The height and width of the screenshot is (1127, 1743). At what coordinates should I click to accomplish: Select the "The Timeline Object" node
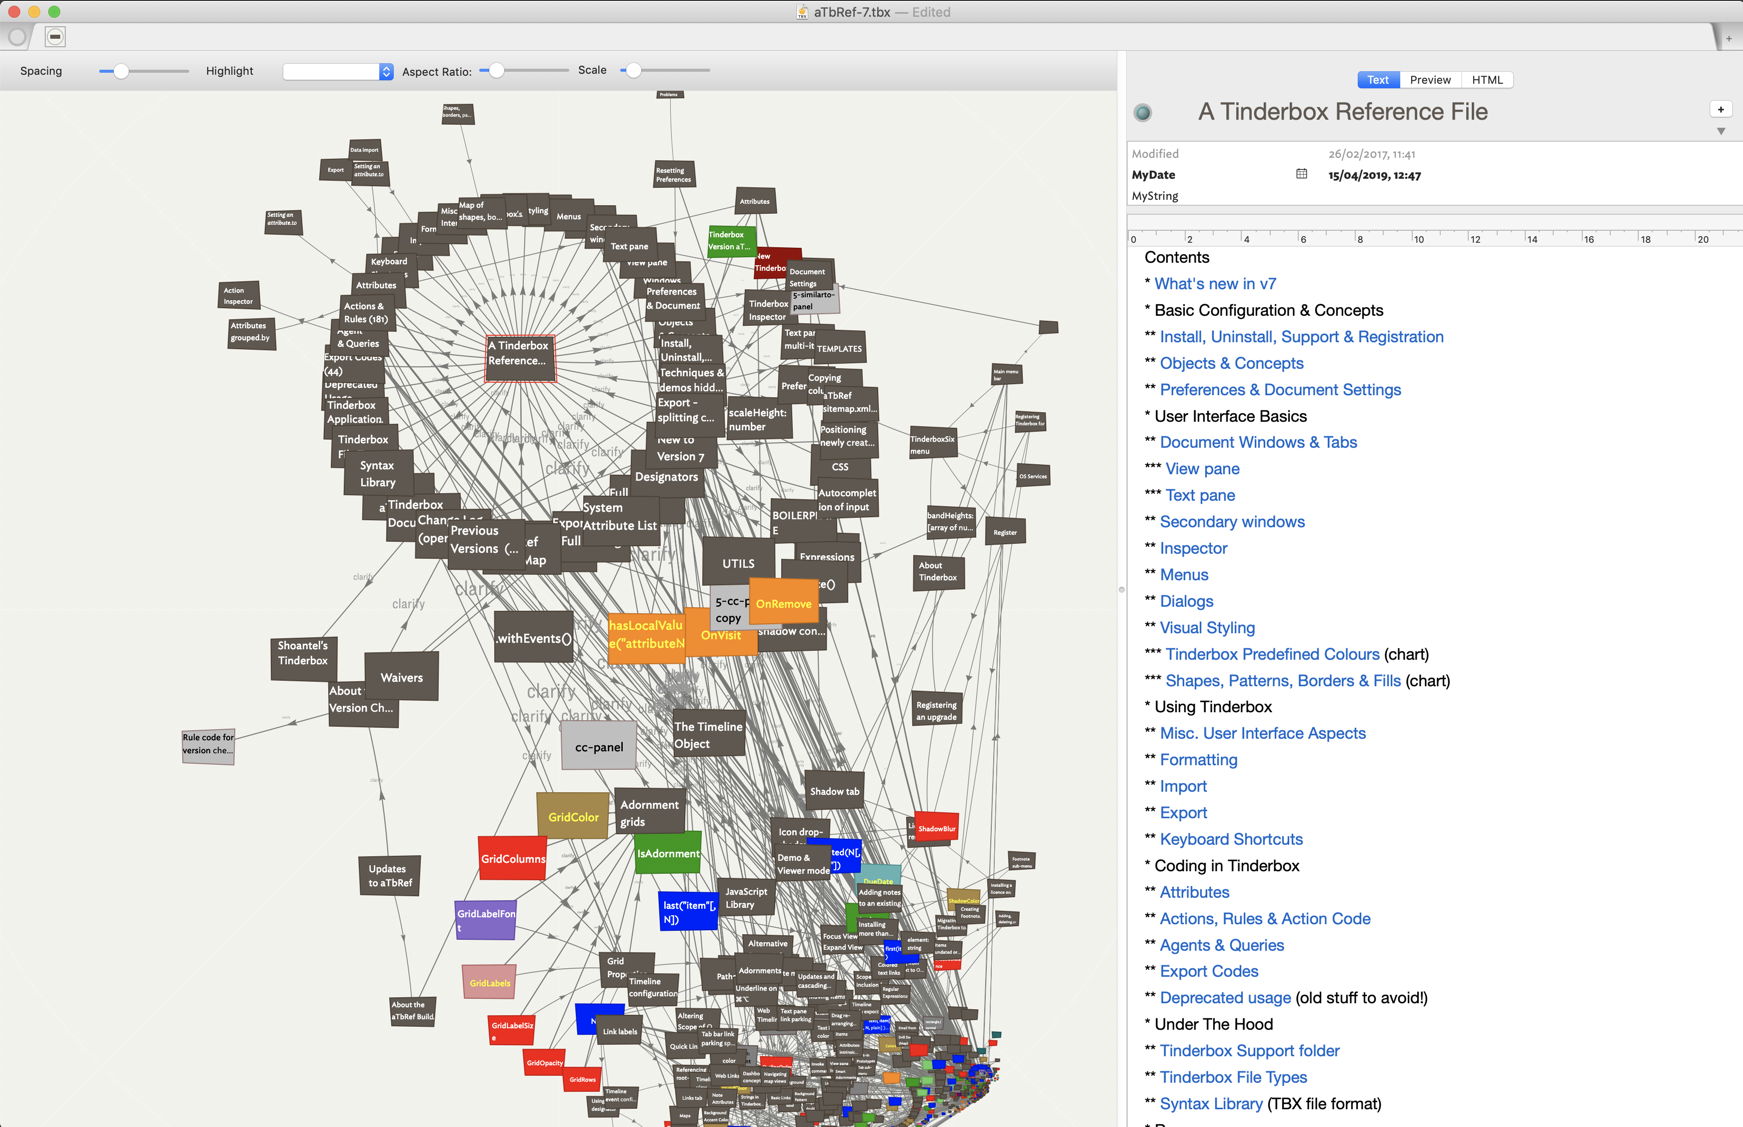[708, 734]
